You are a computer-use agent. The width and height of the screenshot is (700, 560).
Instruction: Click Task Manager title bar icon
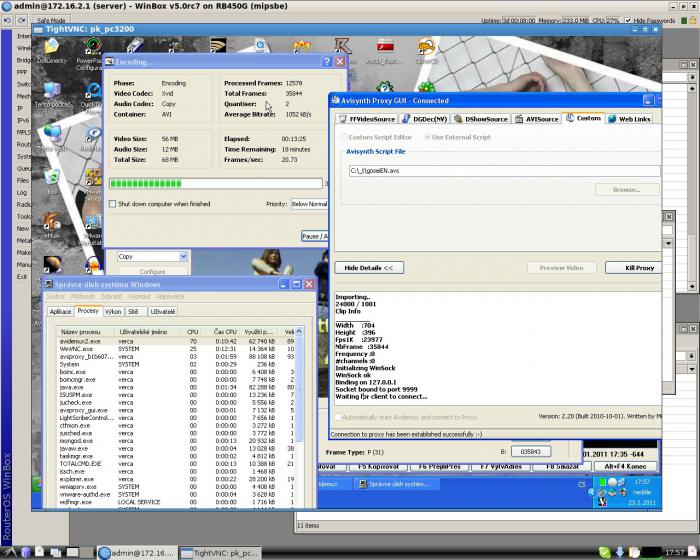point(49,284)
